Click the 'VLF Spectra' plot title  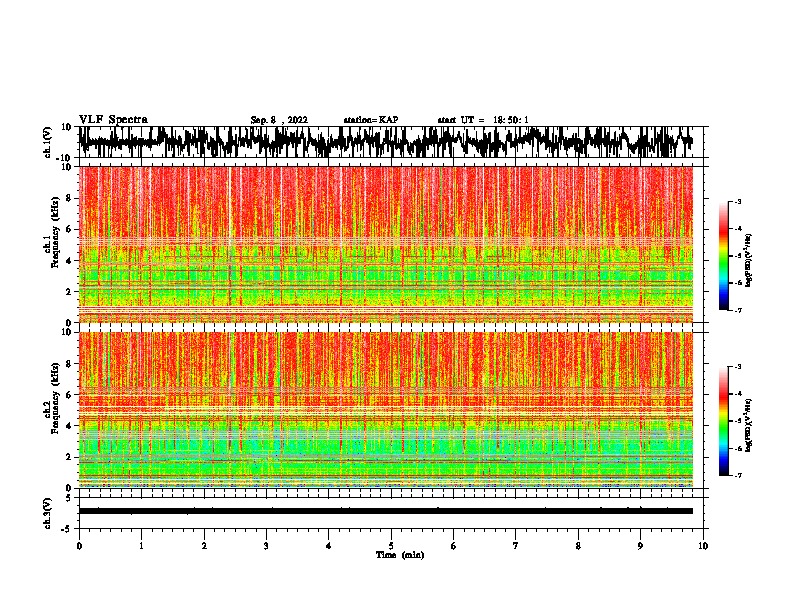coord(113,120)
